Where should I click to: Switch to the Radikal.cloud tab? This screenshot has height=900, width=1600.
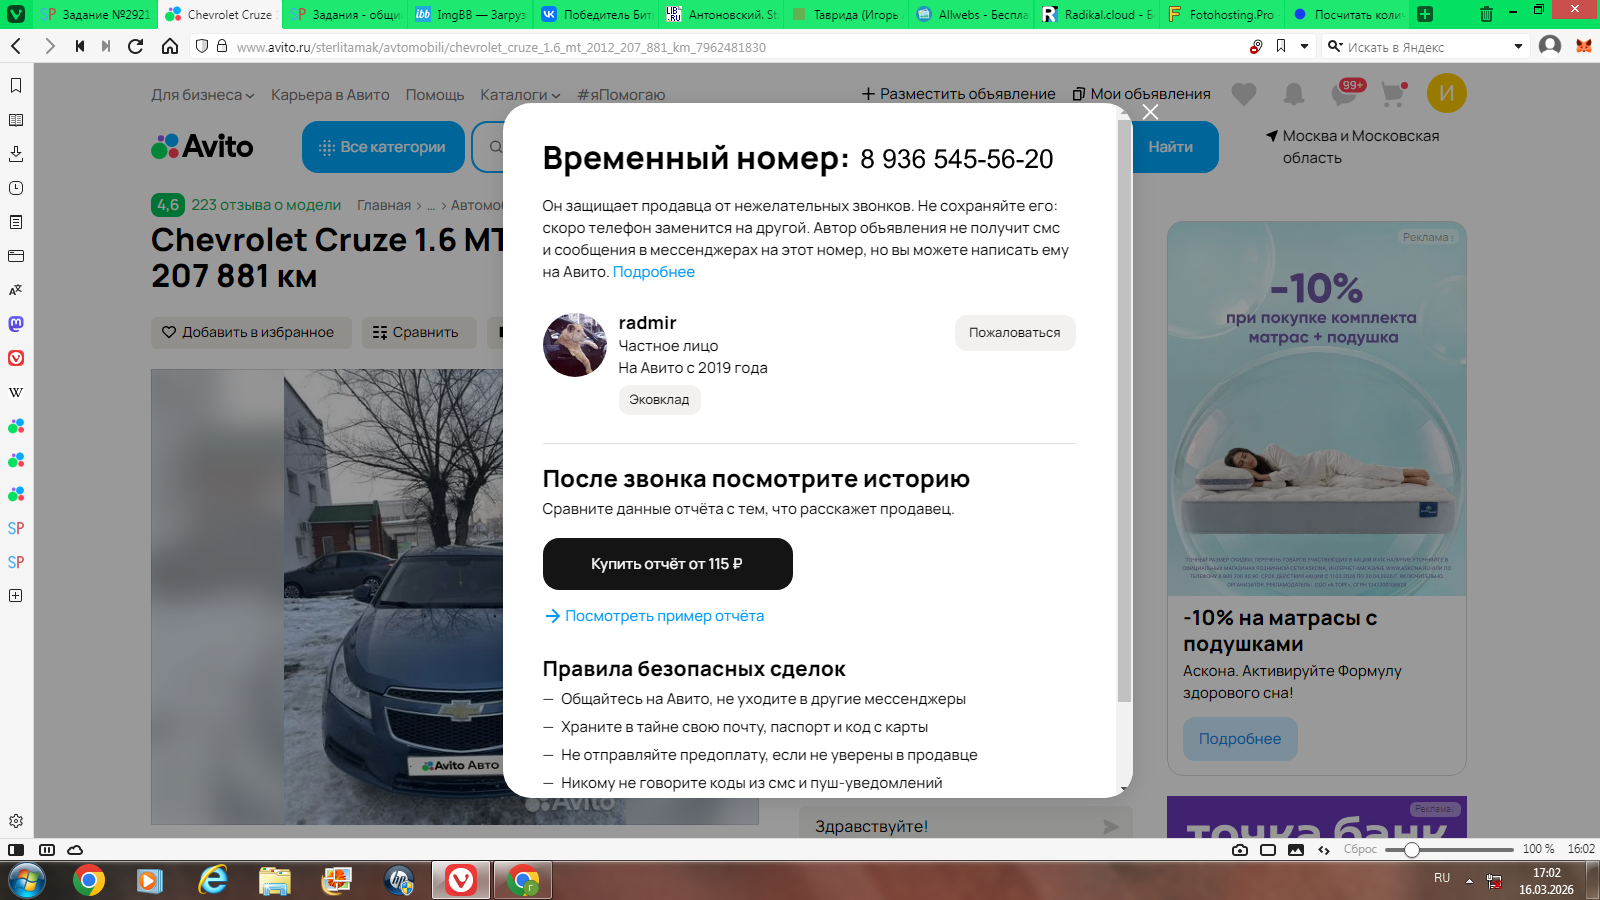click(1097, 14)
